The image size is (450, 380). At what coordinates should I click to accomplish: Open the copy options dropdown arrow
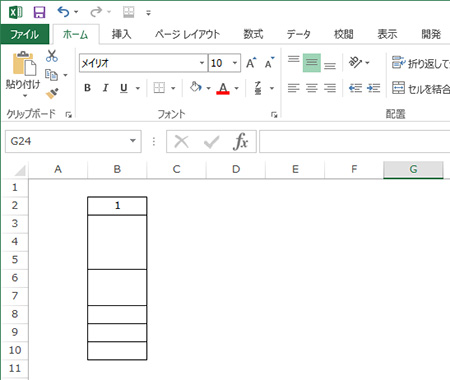pos(65,75)
